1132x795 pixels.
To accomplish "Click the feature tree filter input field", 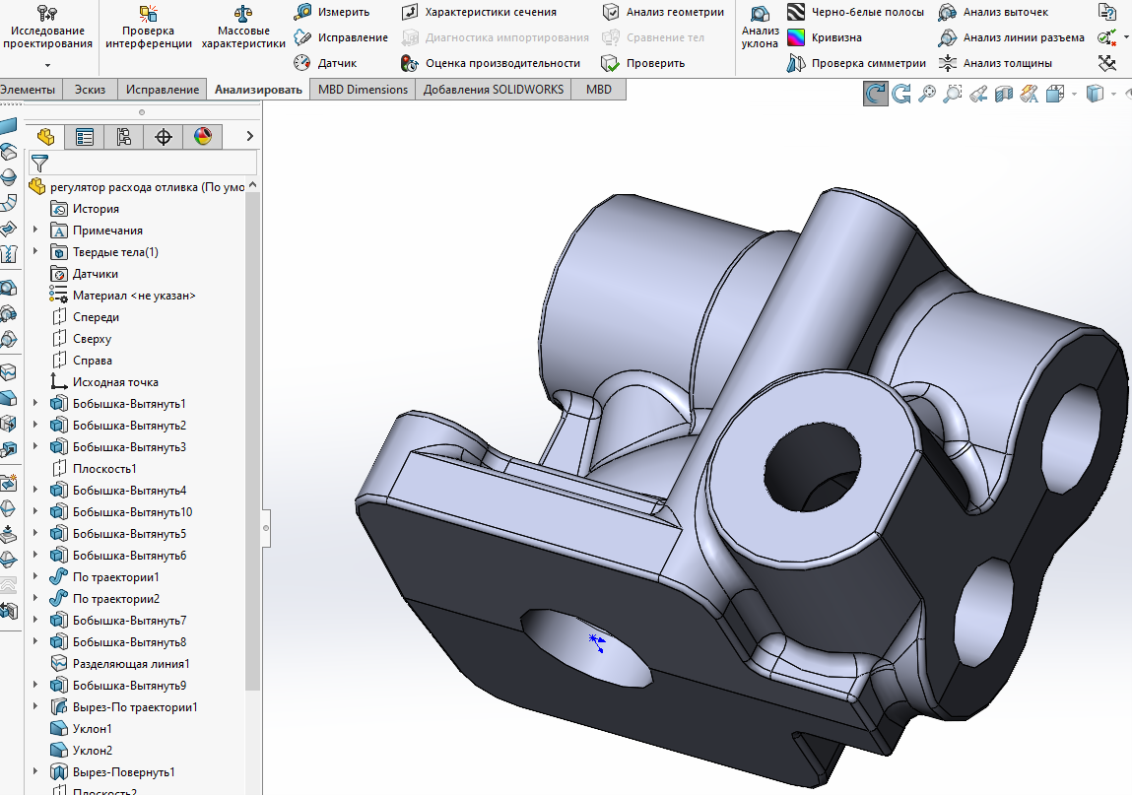I will [150, 162].
